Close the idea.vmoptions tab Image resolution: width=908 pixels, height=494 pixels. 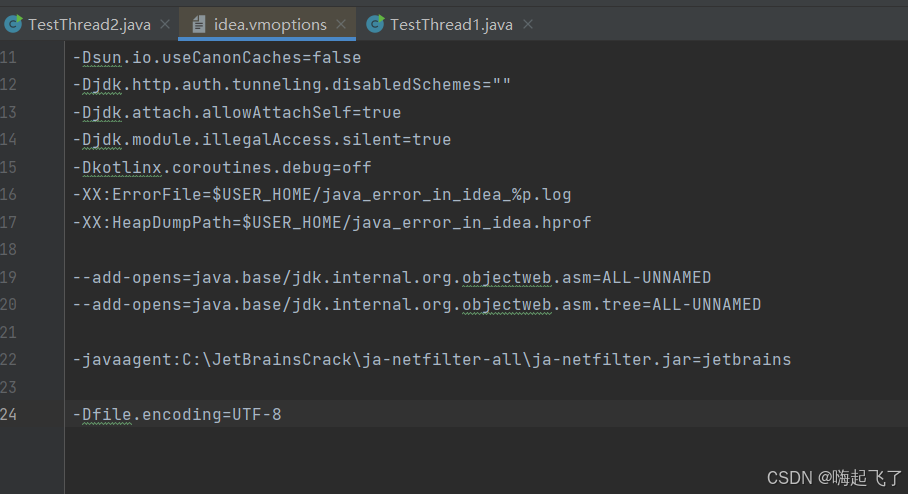coord(341,24)
